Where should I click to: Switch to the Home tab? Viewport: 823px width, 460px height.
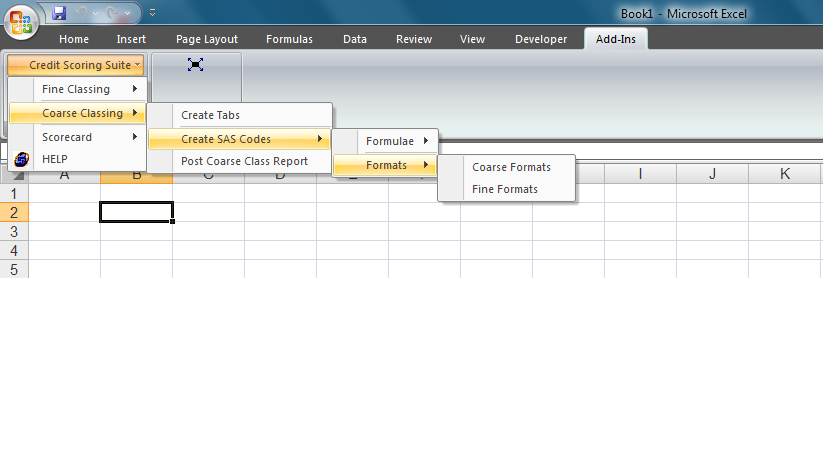[x=74, y=39]
